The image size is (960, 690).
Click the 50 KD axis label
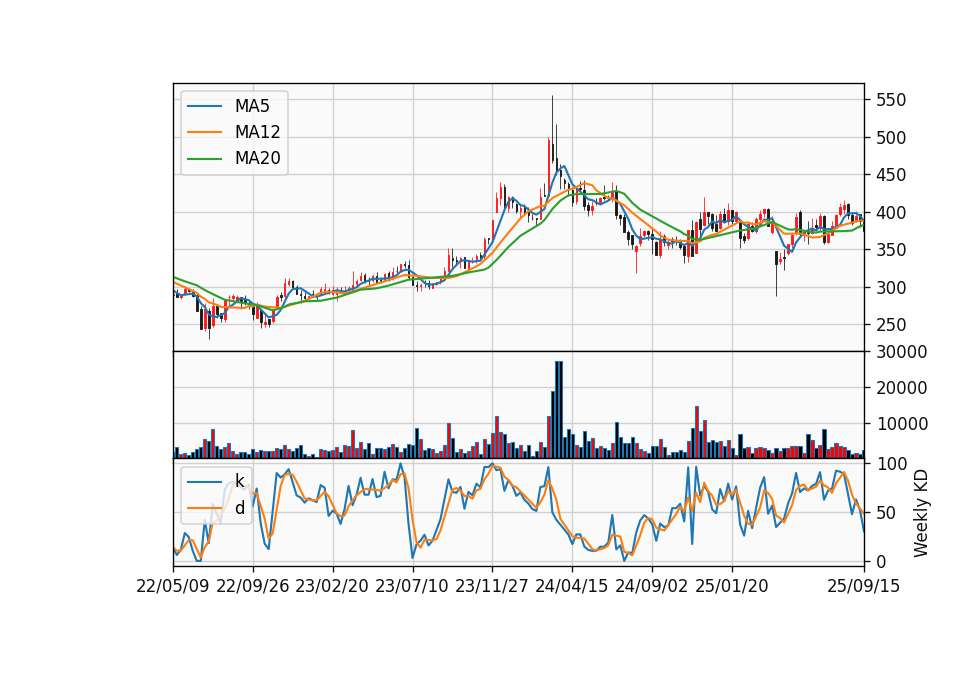pyautogui.click(x=886, y=513)
